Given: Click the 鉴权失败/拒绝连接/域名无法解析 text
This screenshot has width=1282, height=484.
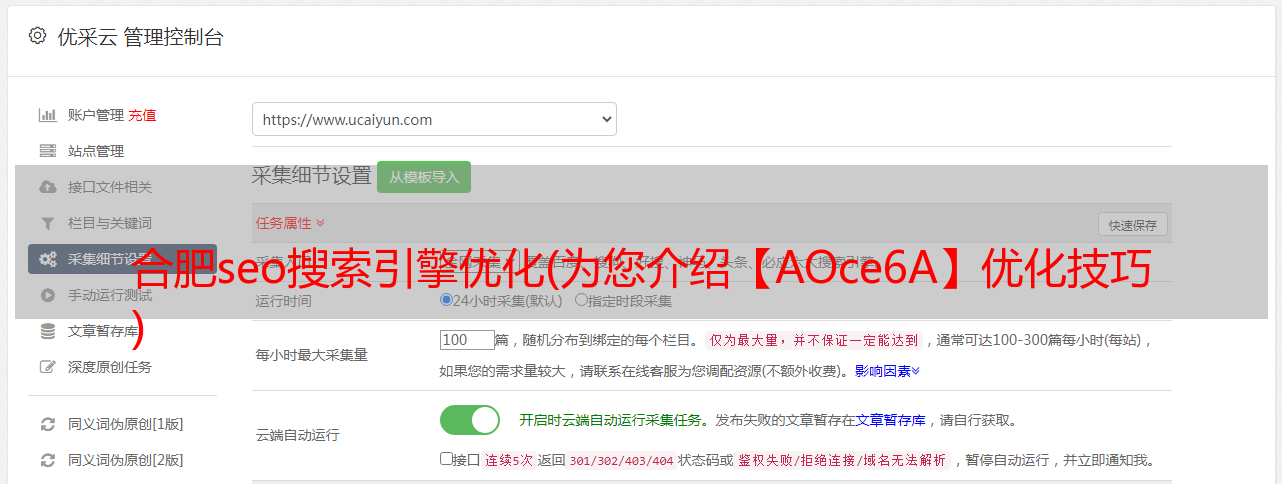Looking at the screenshot, I should tap(843, 460).
